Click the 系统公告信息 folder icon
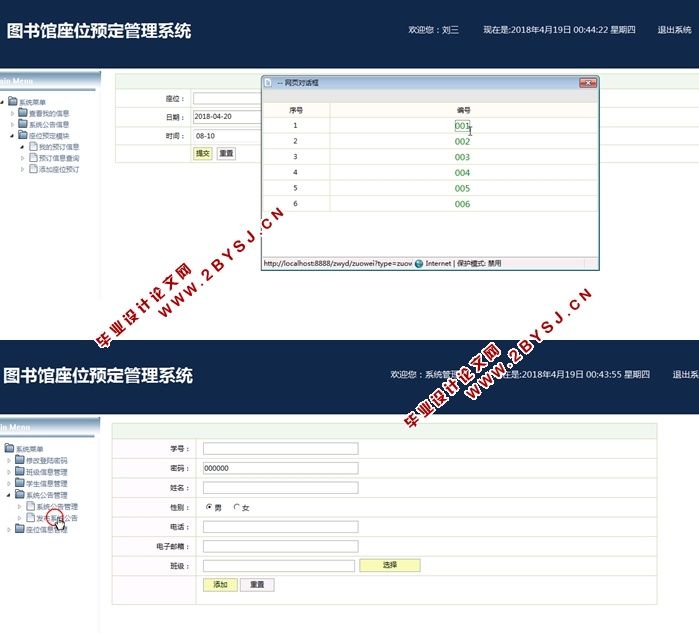 (x=23, y=123)
